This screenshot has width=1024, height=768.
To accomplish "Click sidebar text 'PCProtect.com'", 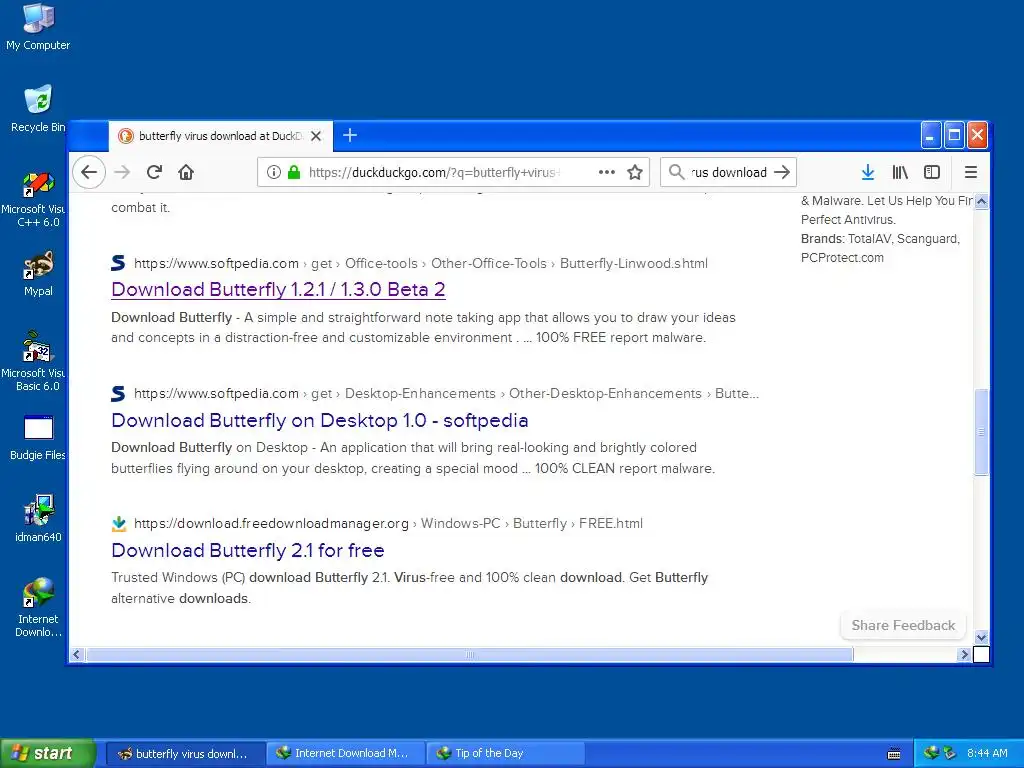I will [x=842, y=257].
